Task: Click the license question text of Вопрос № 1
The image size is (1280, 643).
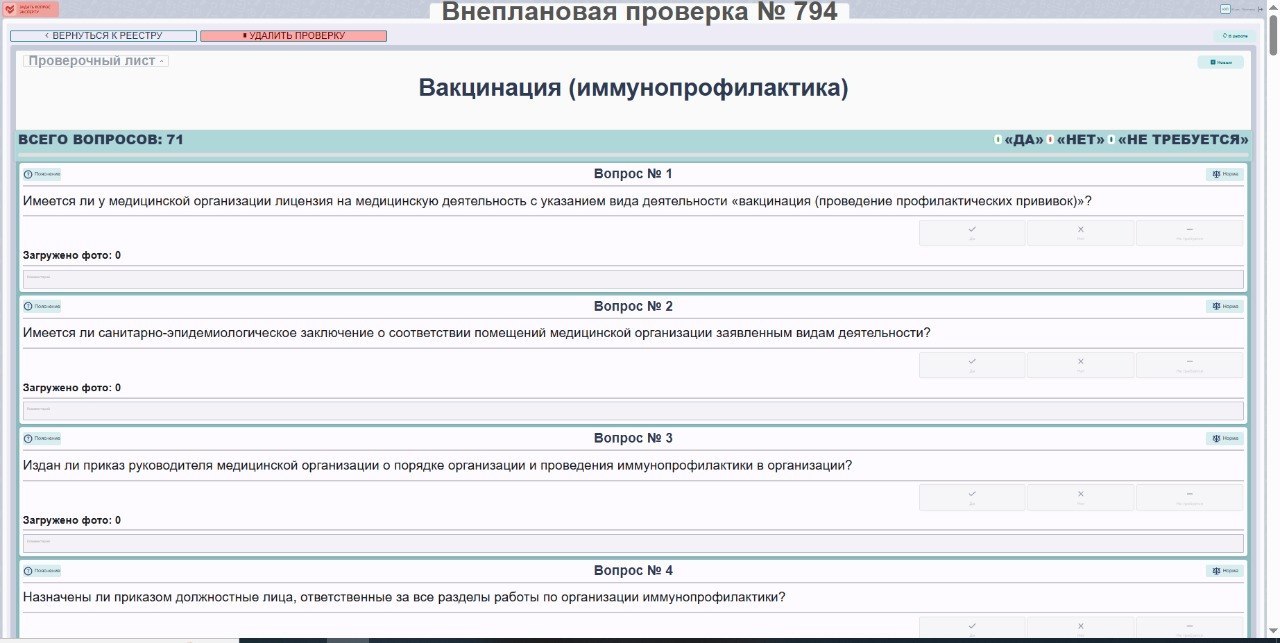Action: pos(557,201)
